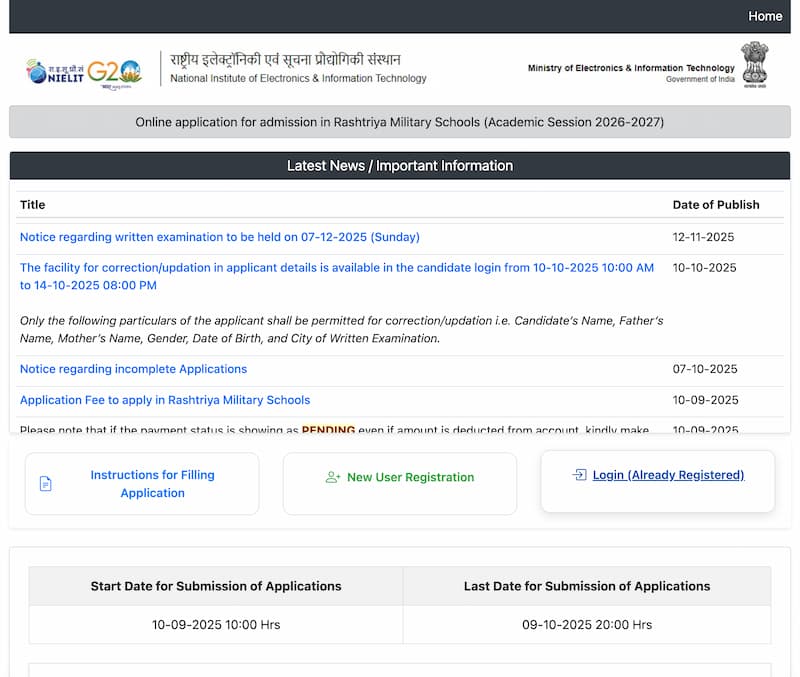Click the Date of Publish column header
Screen dimensions: 800x677
(x=715, y=205)
